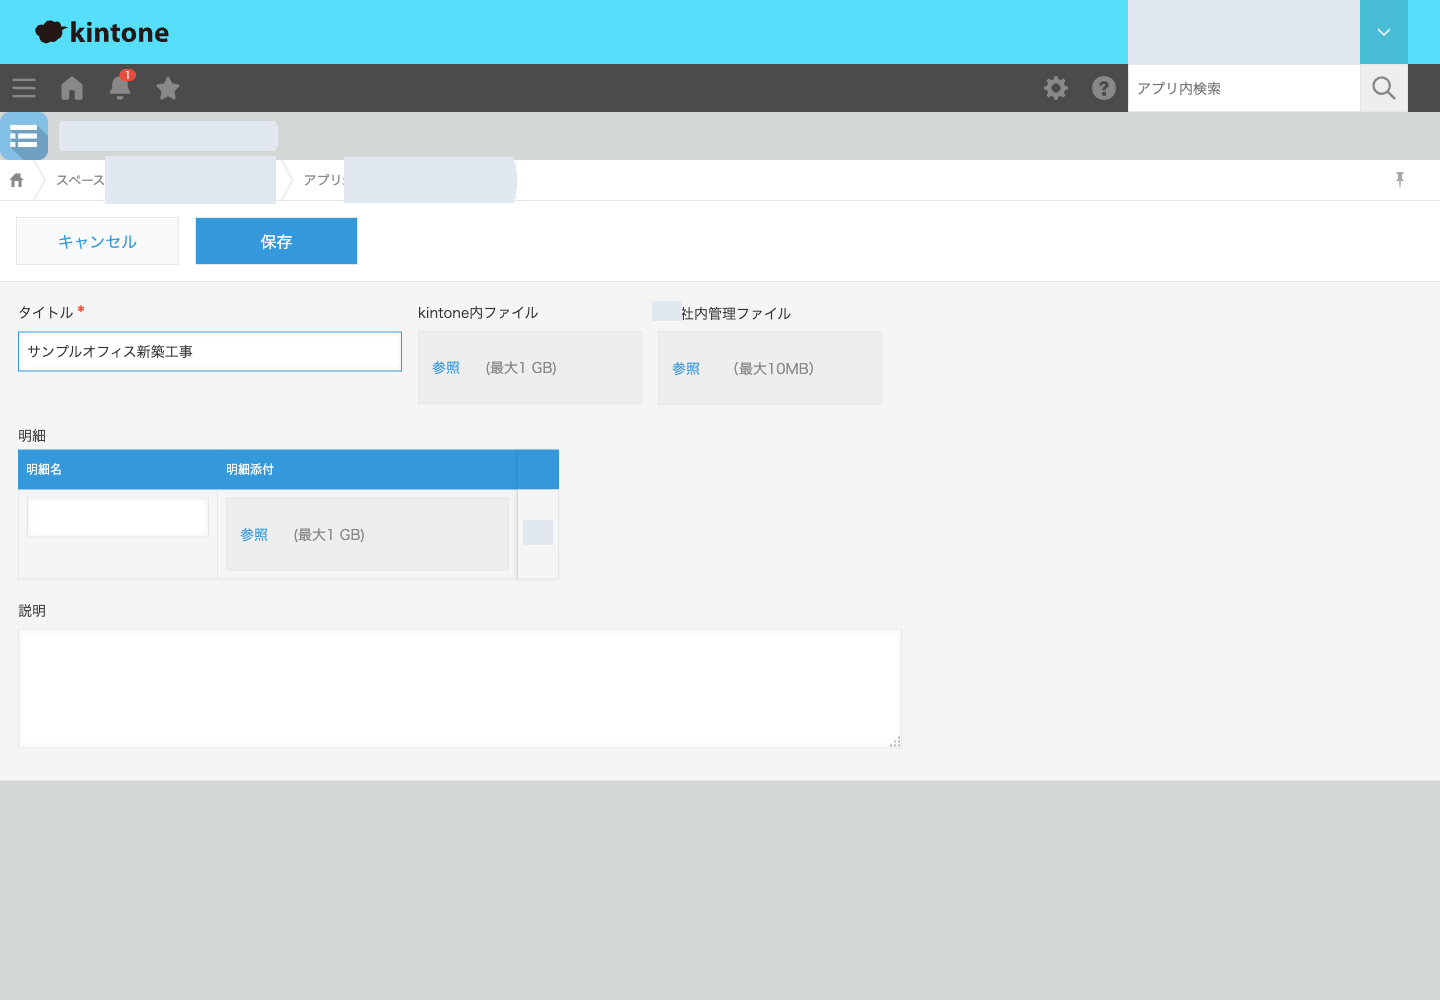Click the kintone内ファイル label
Viewport: 1440px width, 1000px height.
(478, 313)
